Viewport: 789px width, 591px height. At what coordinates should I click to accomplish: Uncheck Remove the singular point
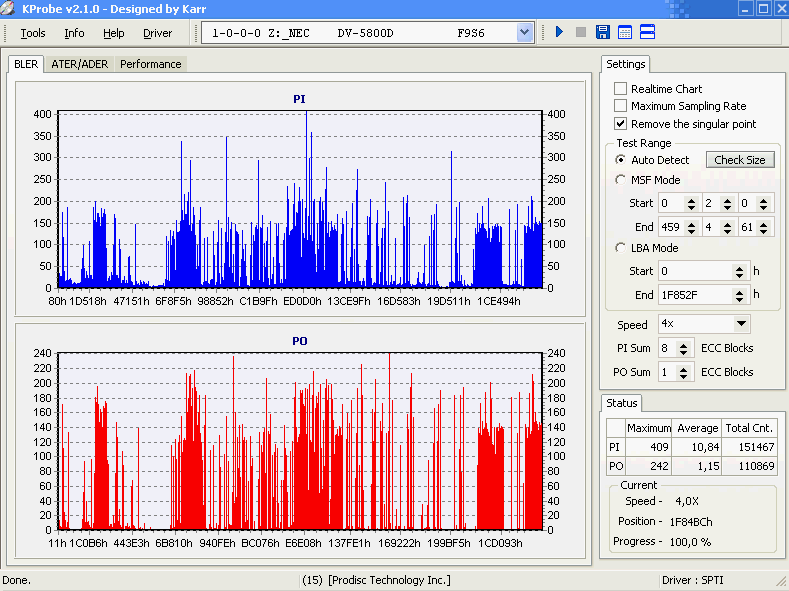pyautogui.click(x=621, y=124)
